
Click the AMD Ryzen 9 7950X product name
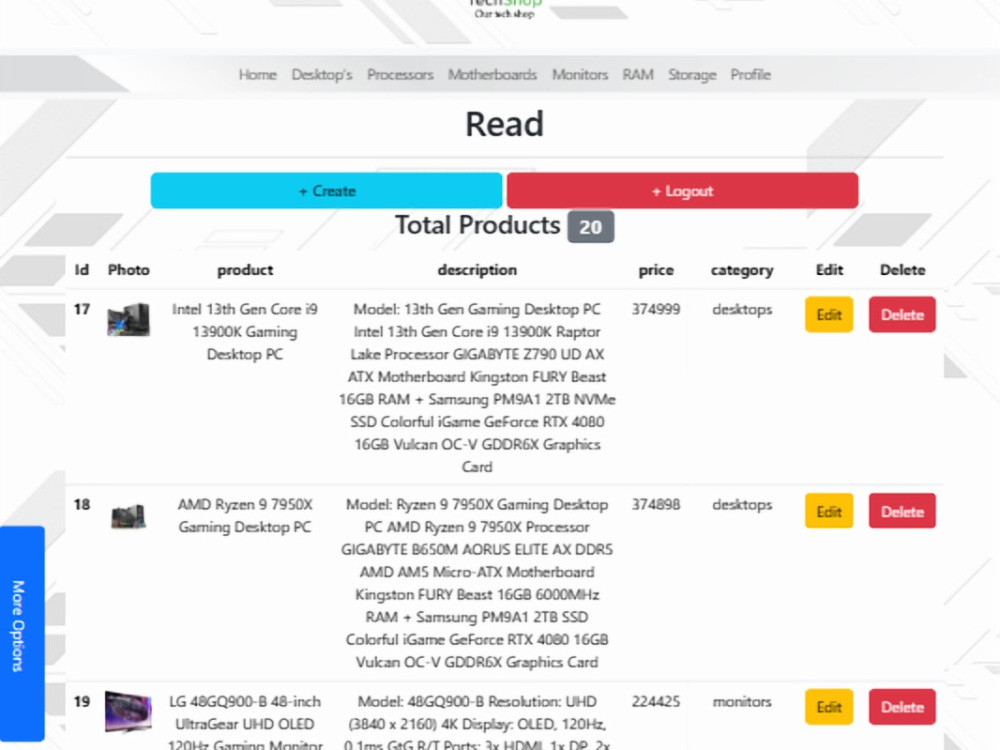245,516
